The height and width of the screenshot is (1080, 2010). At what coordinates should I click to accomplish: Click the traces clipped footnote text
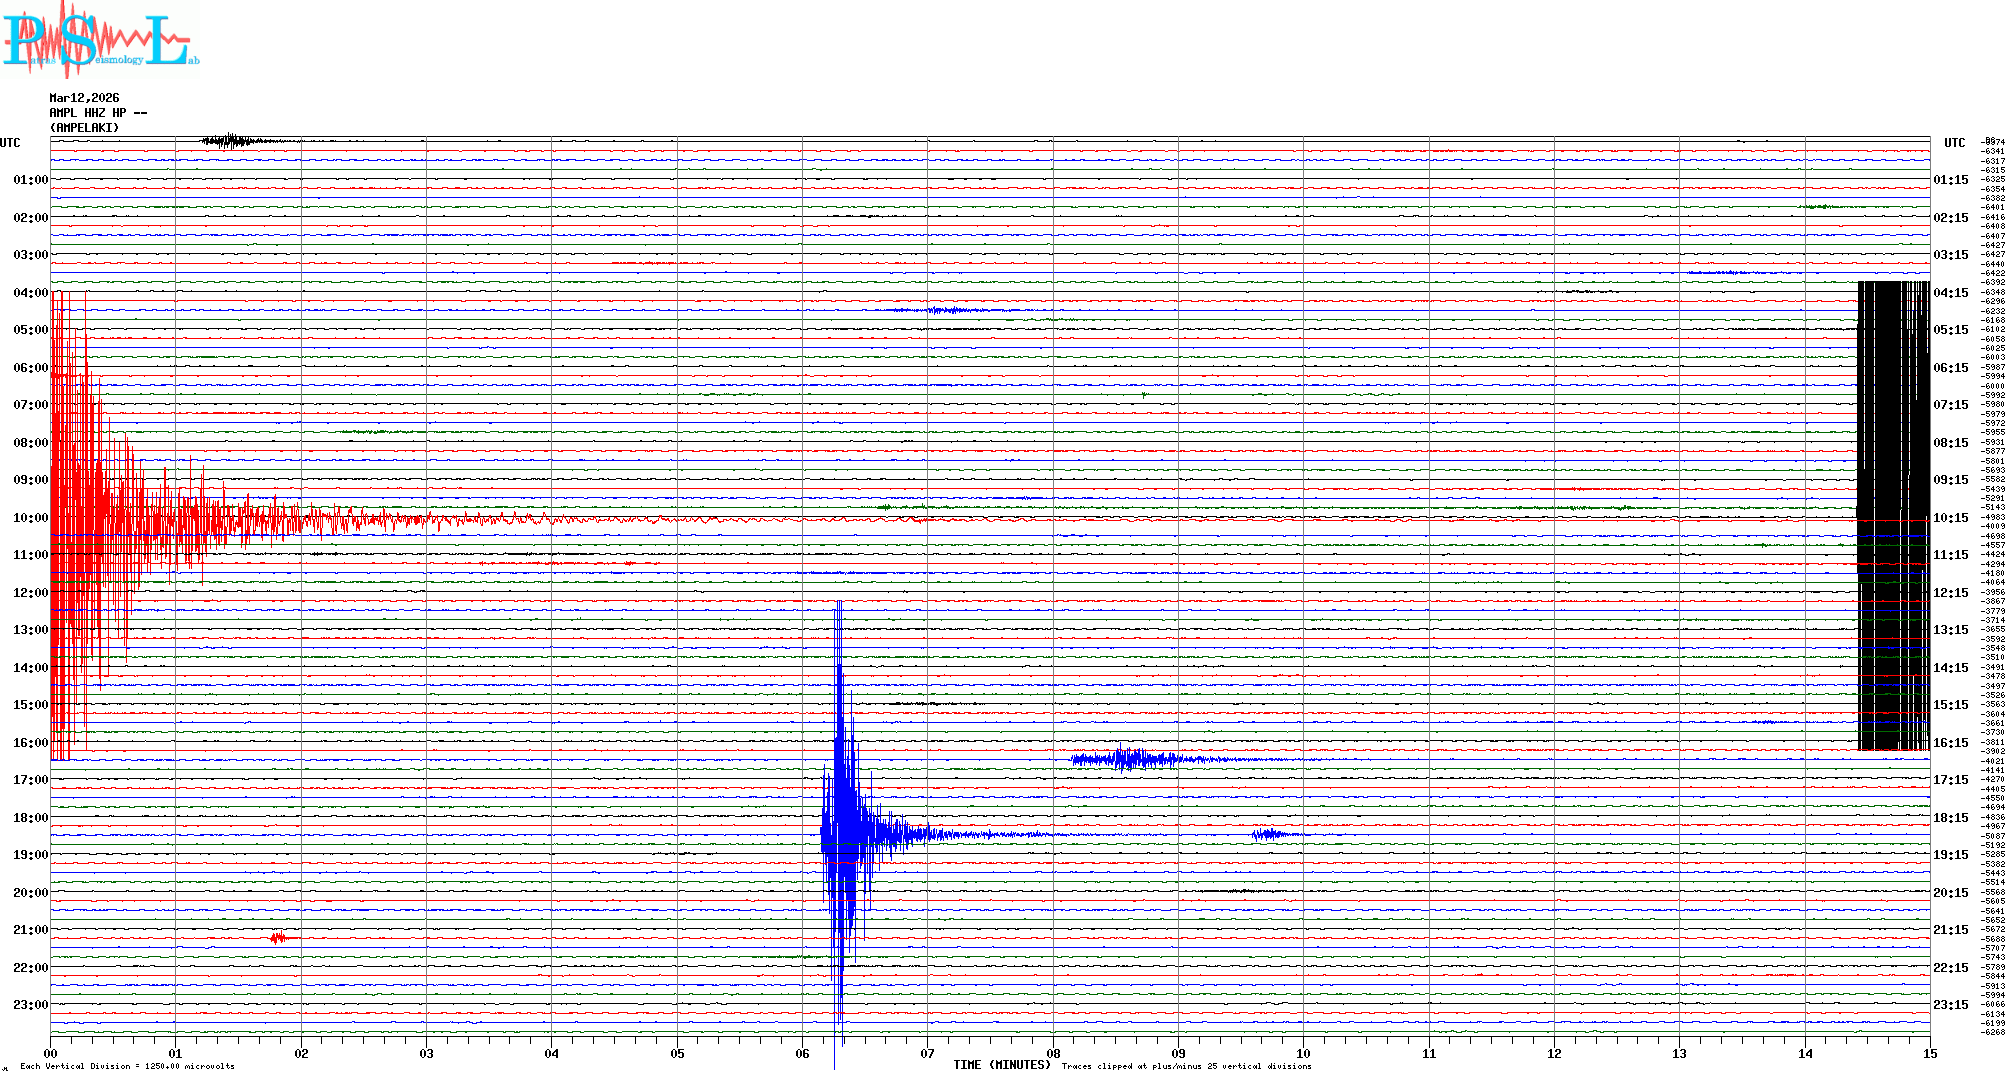[x=1186, y=1066]
